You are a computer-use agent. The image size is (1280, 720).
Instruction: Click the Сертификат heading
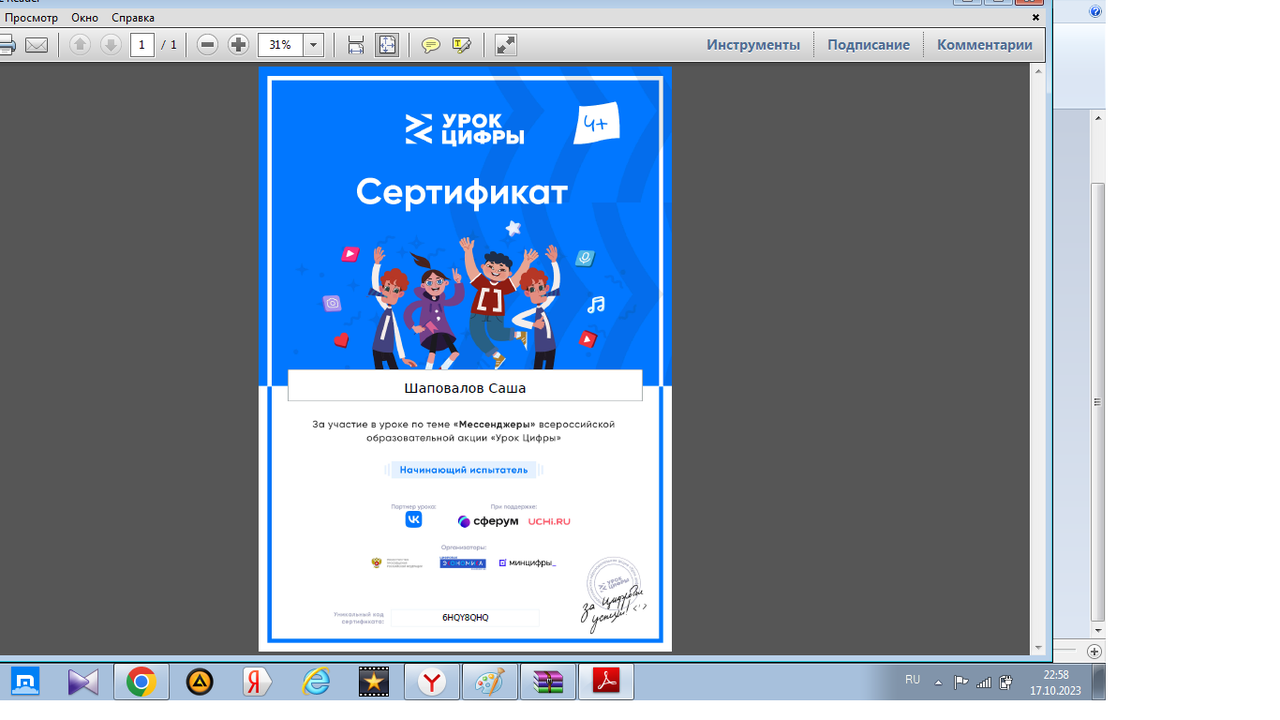tap(462, 191)
